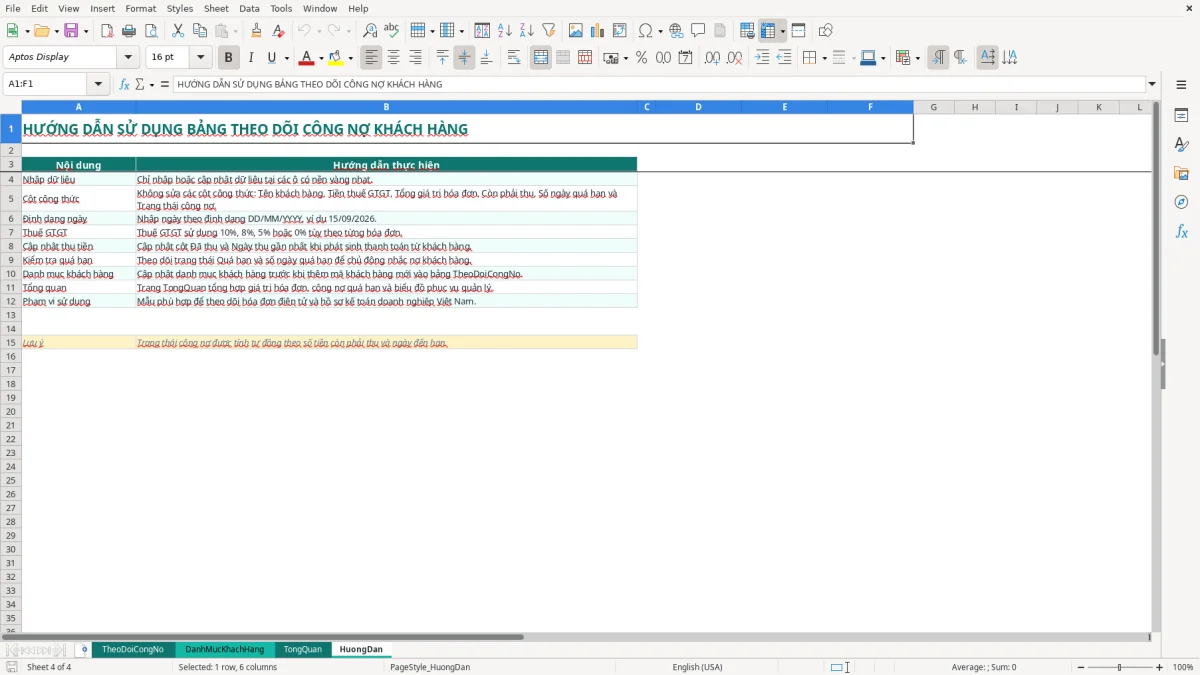Open sidebar Navigator panel
The image size is (1200, 675).
tap(1181, 202)
